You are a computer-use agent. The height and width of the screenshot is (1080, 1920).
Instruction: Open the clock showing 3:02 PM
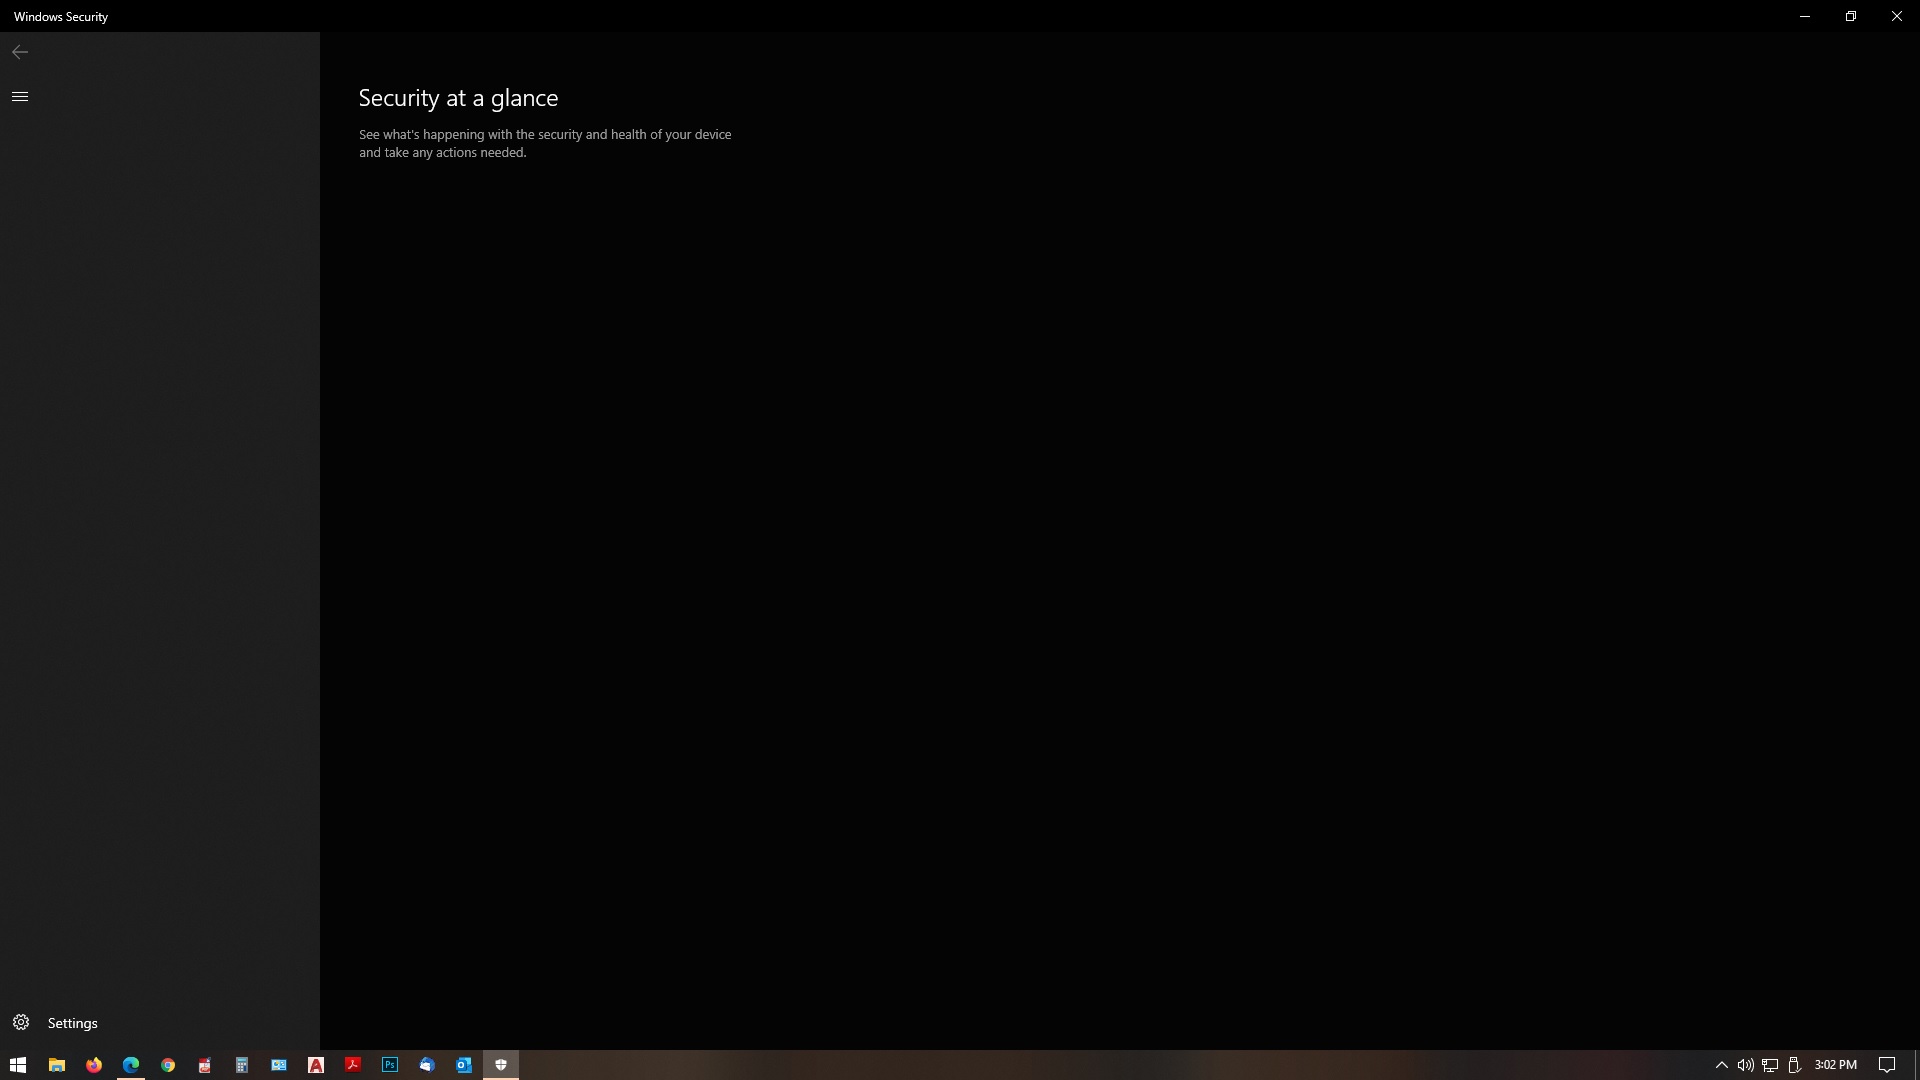click(1835, 1065)
